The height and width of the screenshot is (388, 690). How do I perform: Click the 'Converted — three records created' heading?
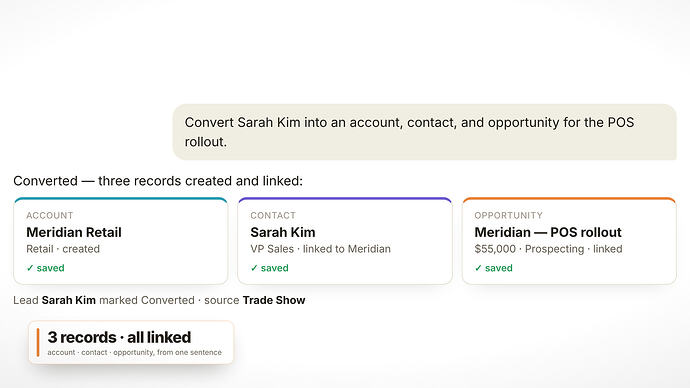click(158, 181)
